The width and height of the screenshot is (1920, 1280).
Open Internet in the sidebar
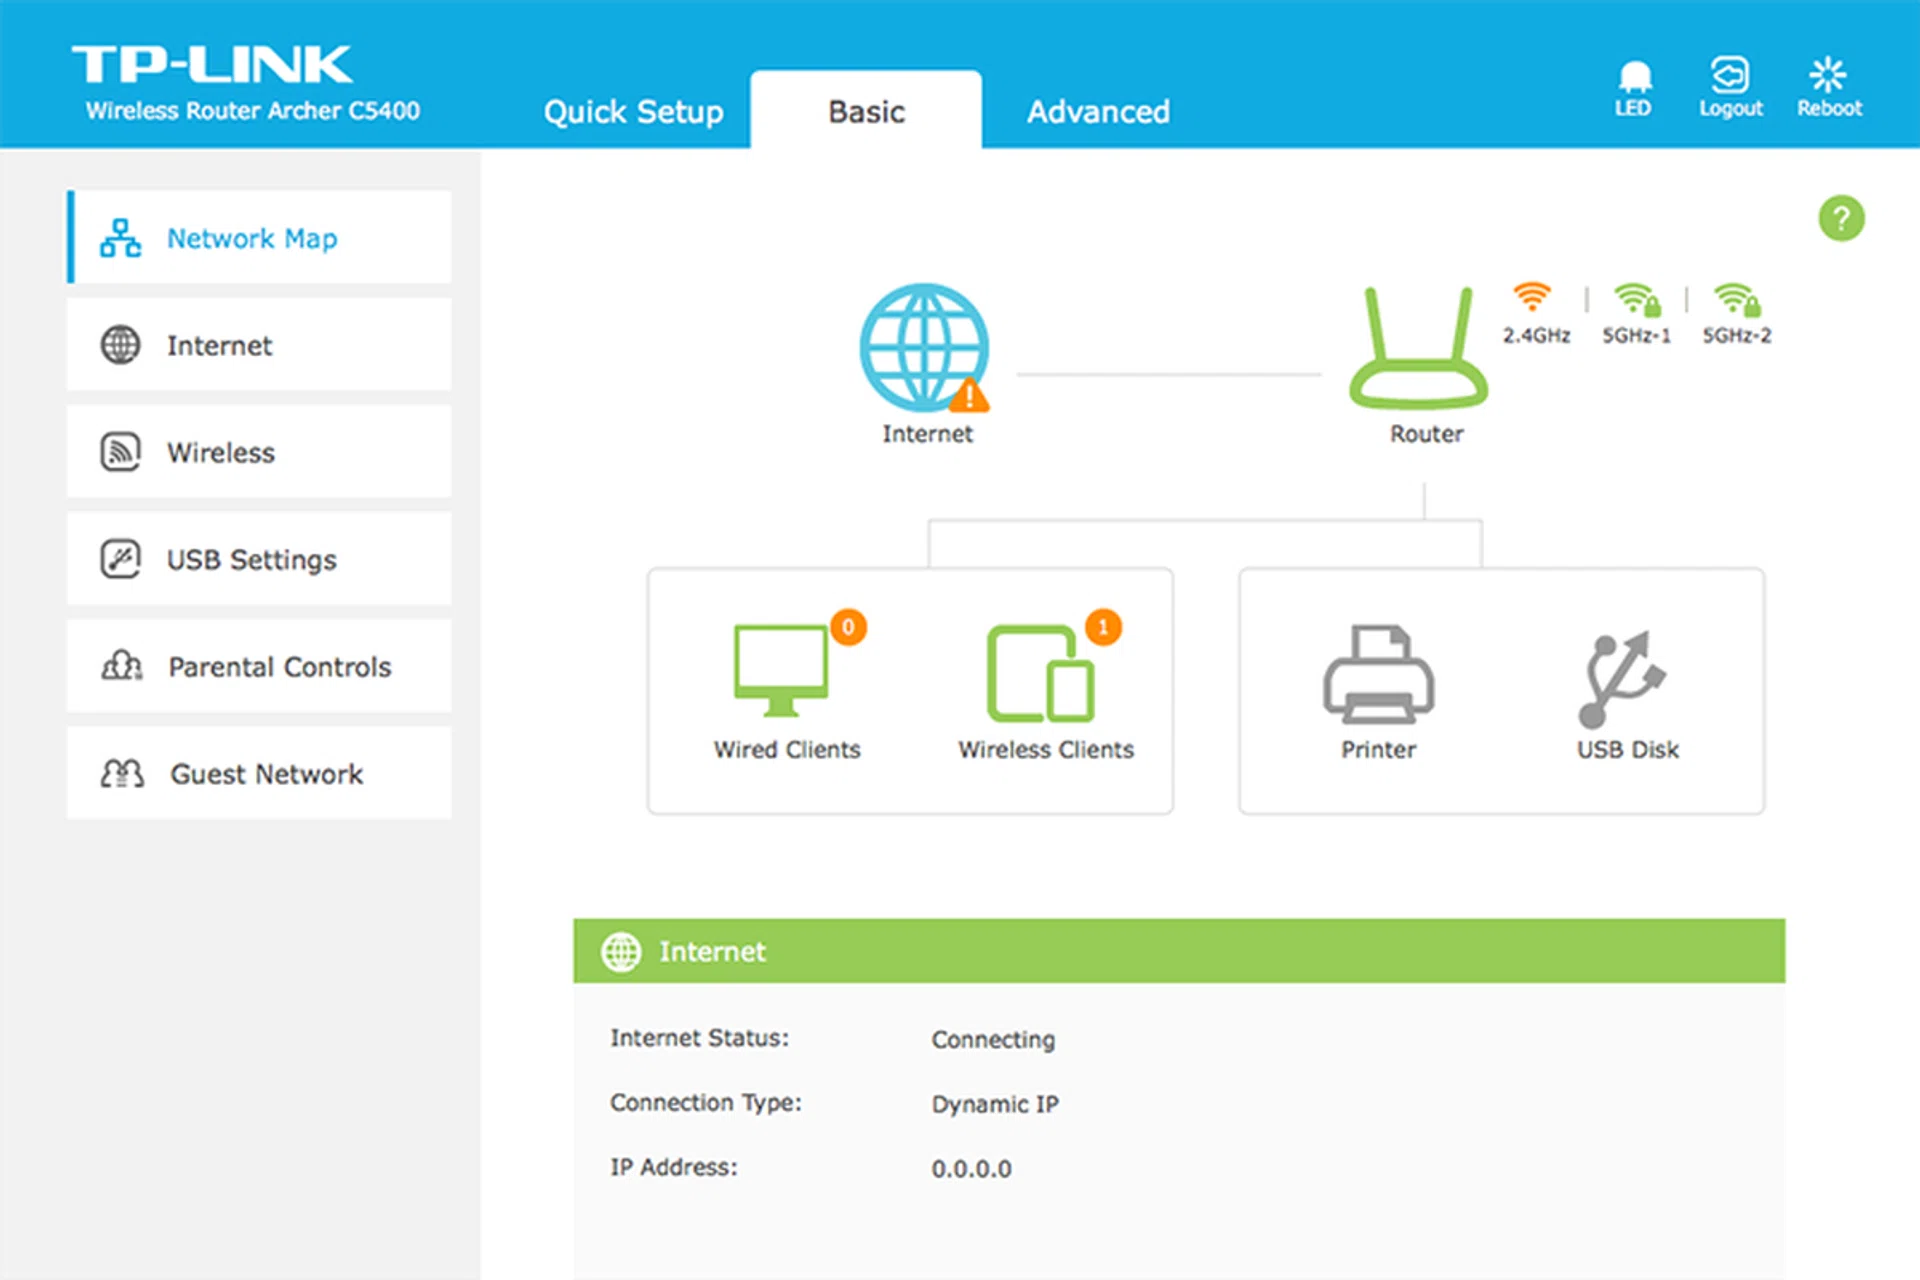(x=259, y=345)
